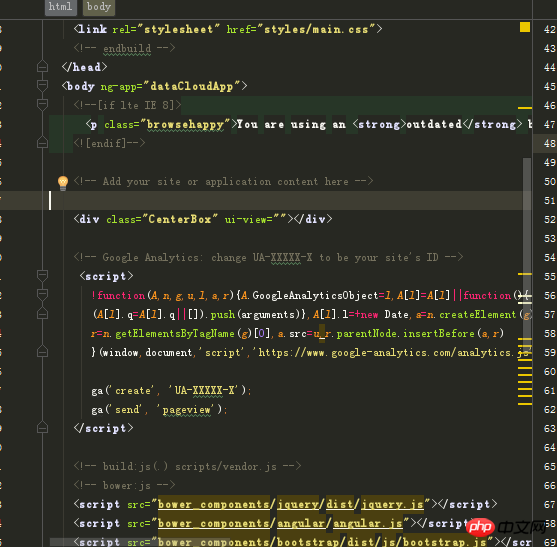The width and height of the screenshot is (557, 547).
Task: Click the 'Add your site or application content' comment
Action: 223,181
